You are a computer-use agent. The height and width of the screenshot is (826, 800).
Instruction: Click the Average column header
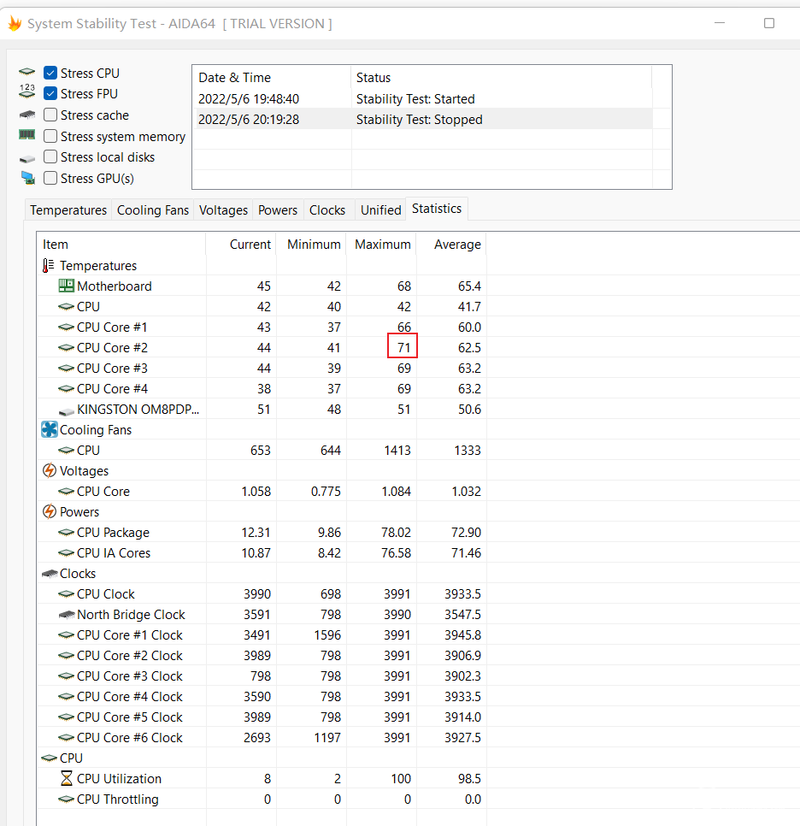[x=451, y=244]
